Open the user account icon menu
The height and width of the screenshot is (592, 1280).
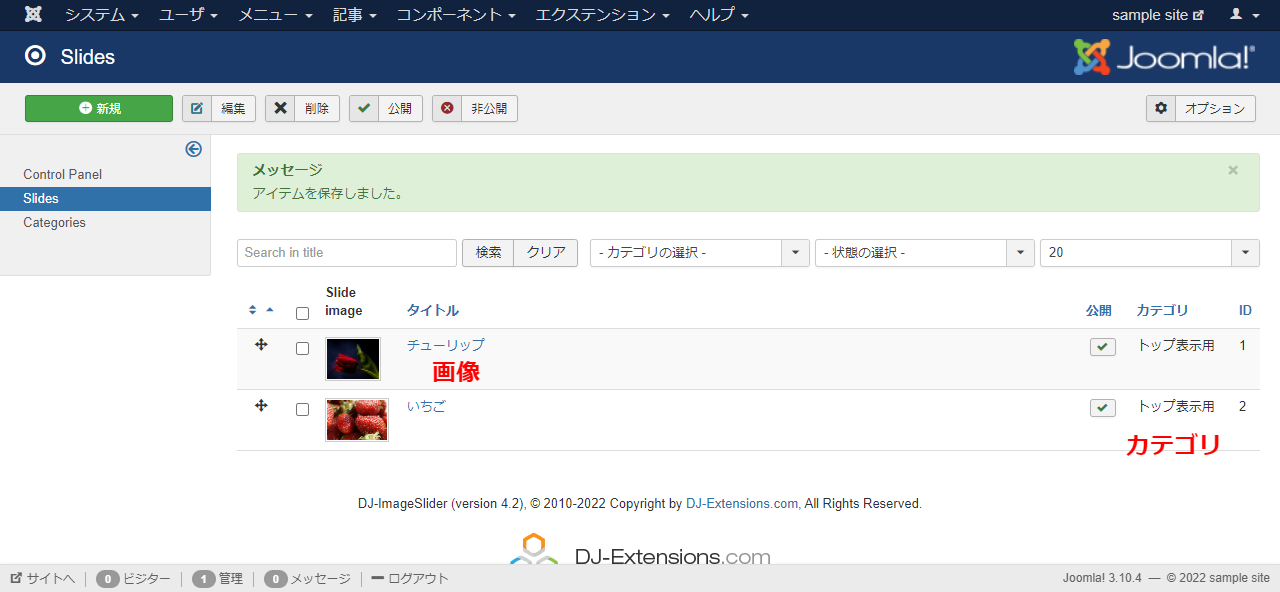tap(1244, 15)
